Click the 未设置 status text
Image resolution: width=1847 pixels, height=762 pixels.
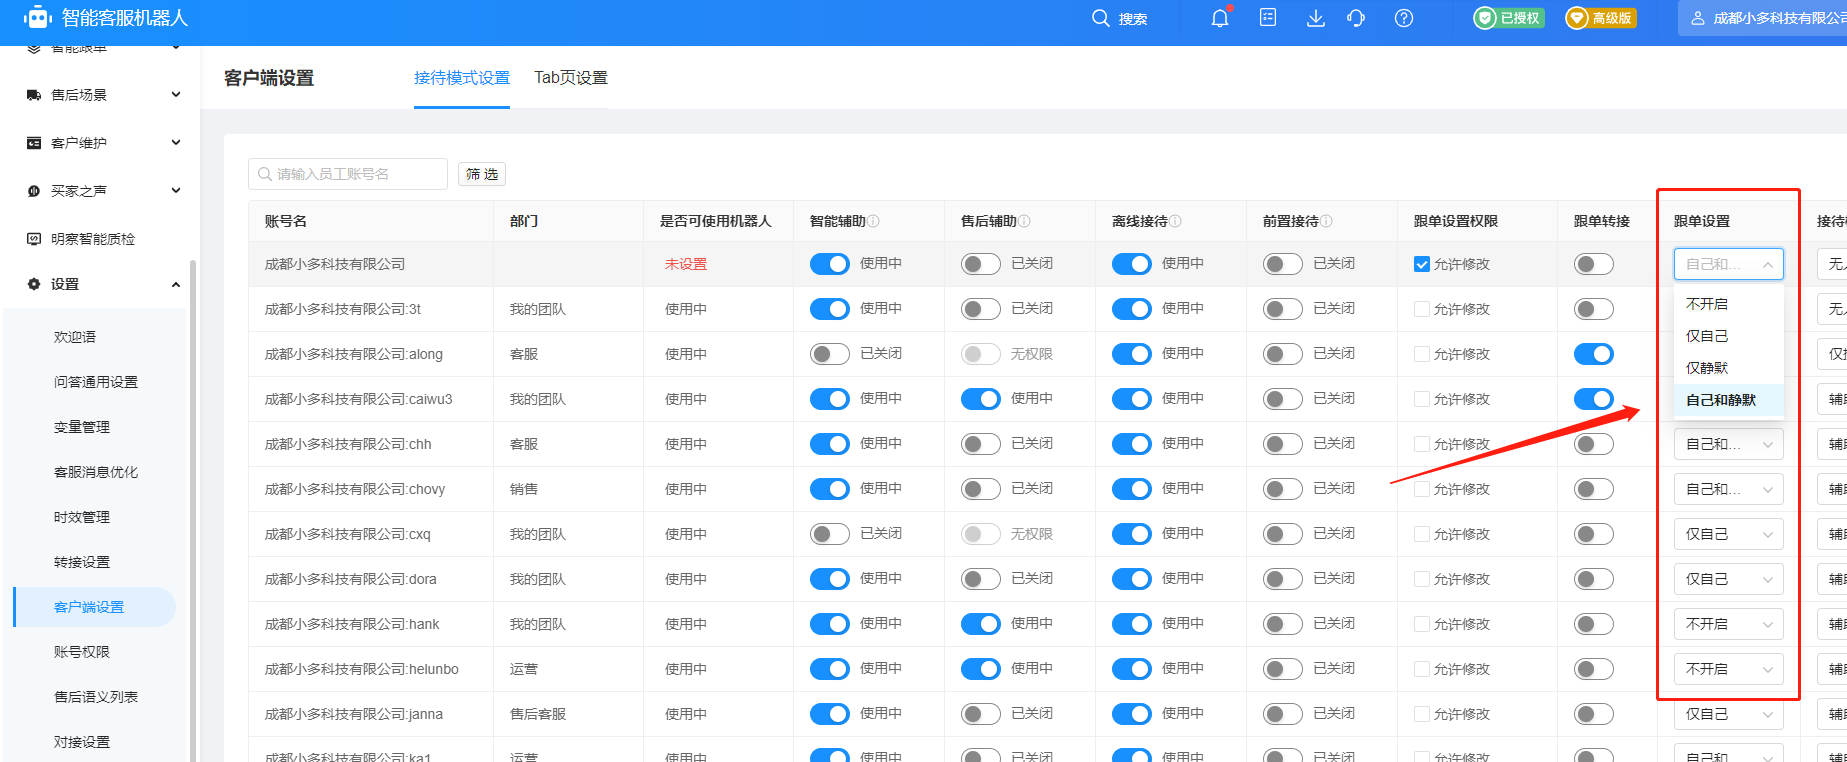[x=686, y=264]
